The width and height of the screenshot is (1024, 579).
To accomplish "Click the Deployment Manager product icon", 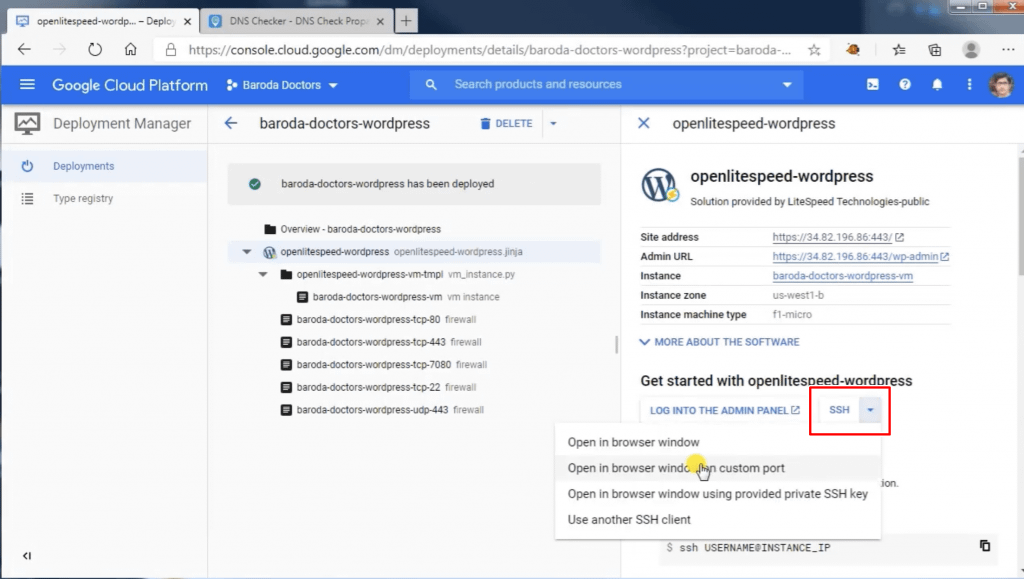I will [27, 123].
